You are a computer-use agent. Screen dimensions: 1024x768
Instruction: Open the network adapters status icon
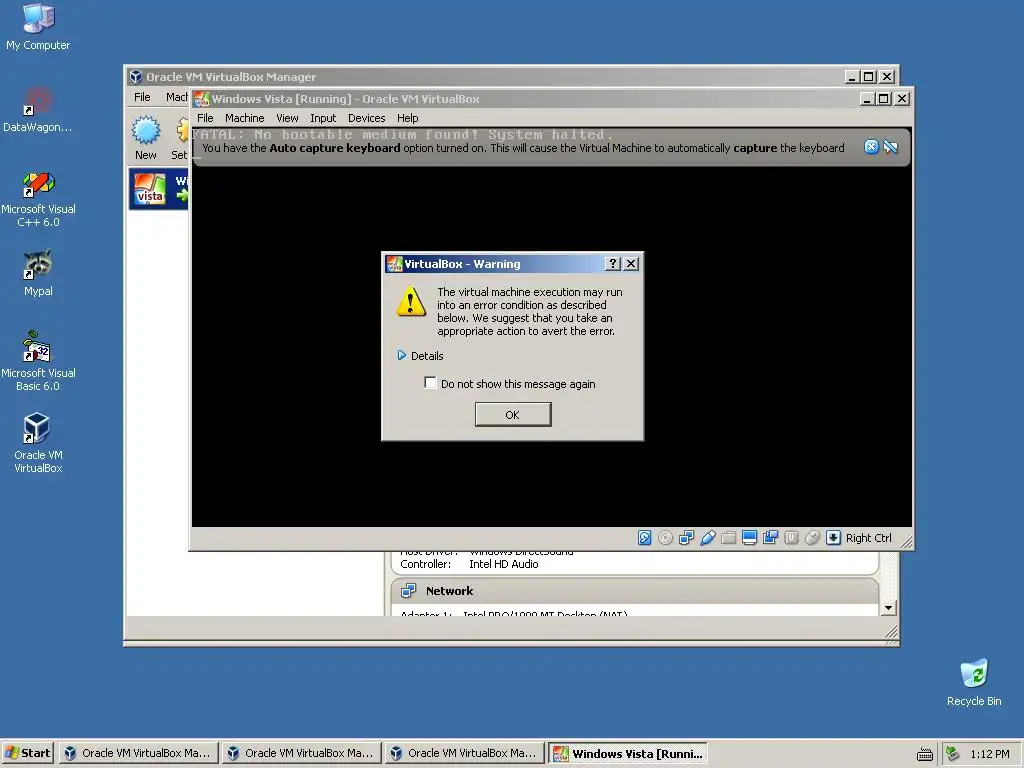click(x=686, y=537)
